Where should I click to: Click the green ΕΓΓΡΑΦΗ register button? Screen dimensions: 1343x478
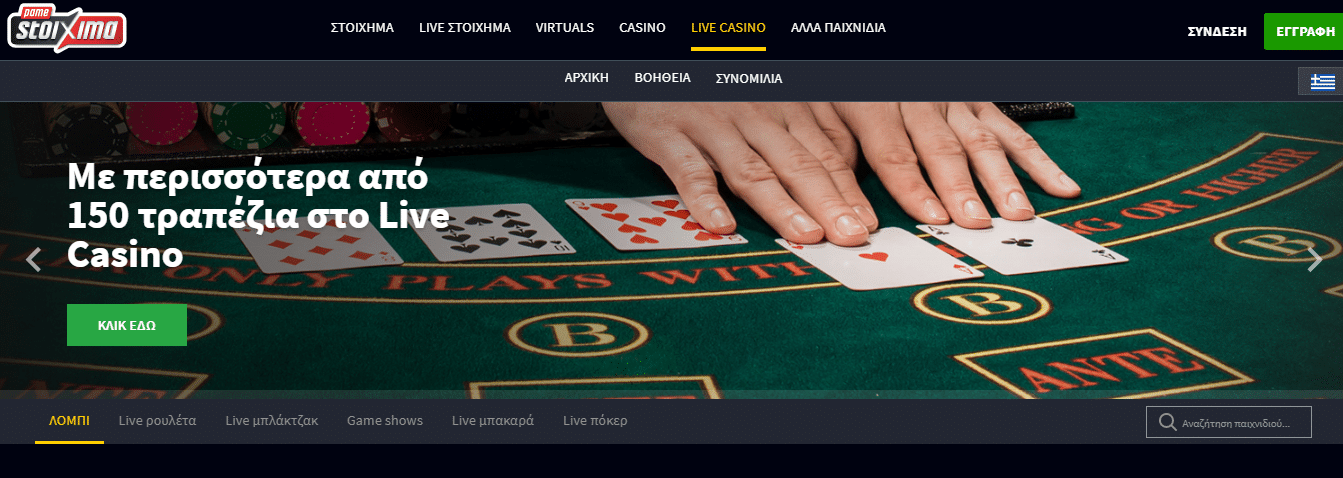pyautogui.click(x=1303, y=32)
